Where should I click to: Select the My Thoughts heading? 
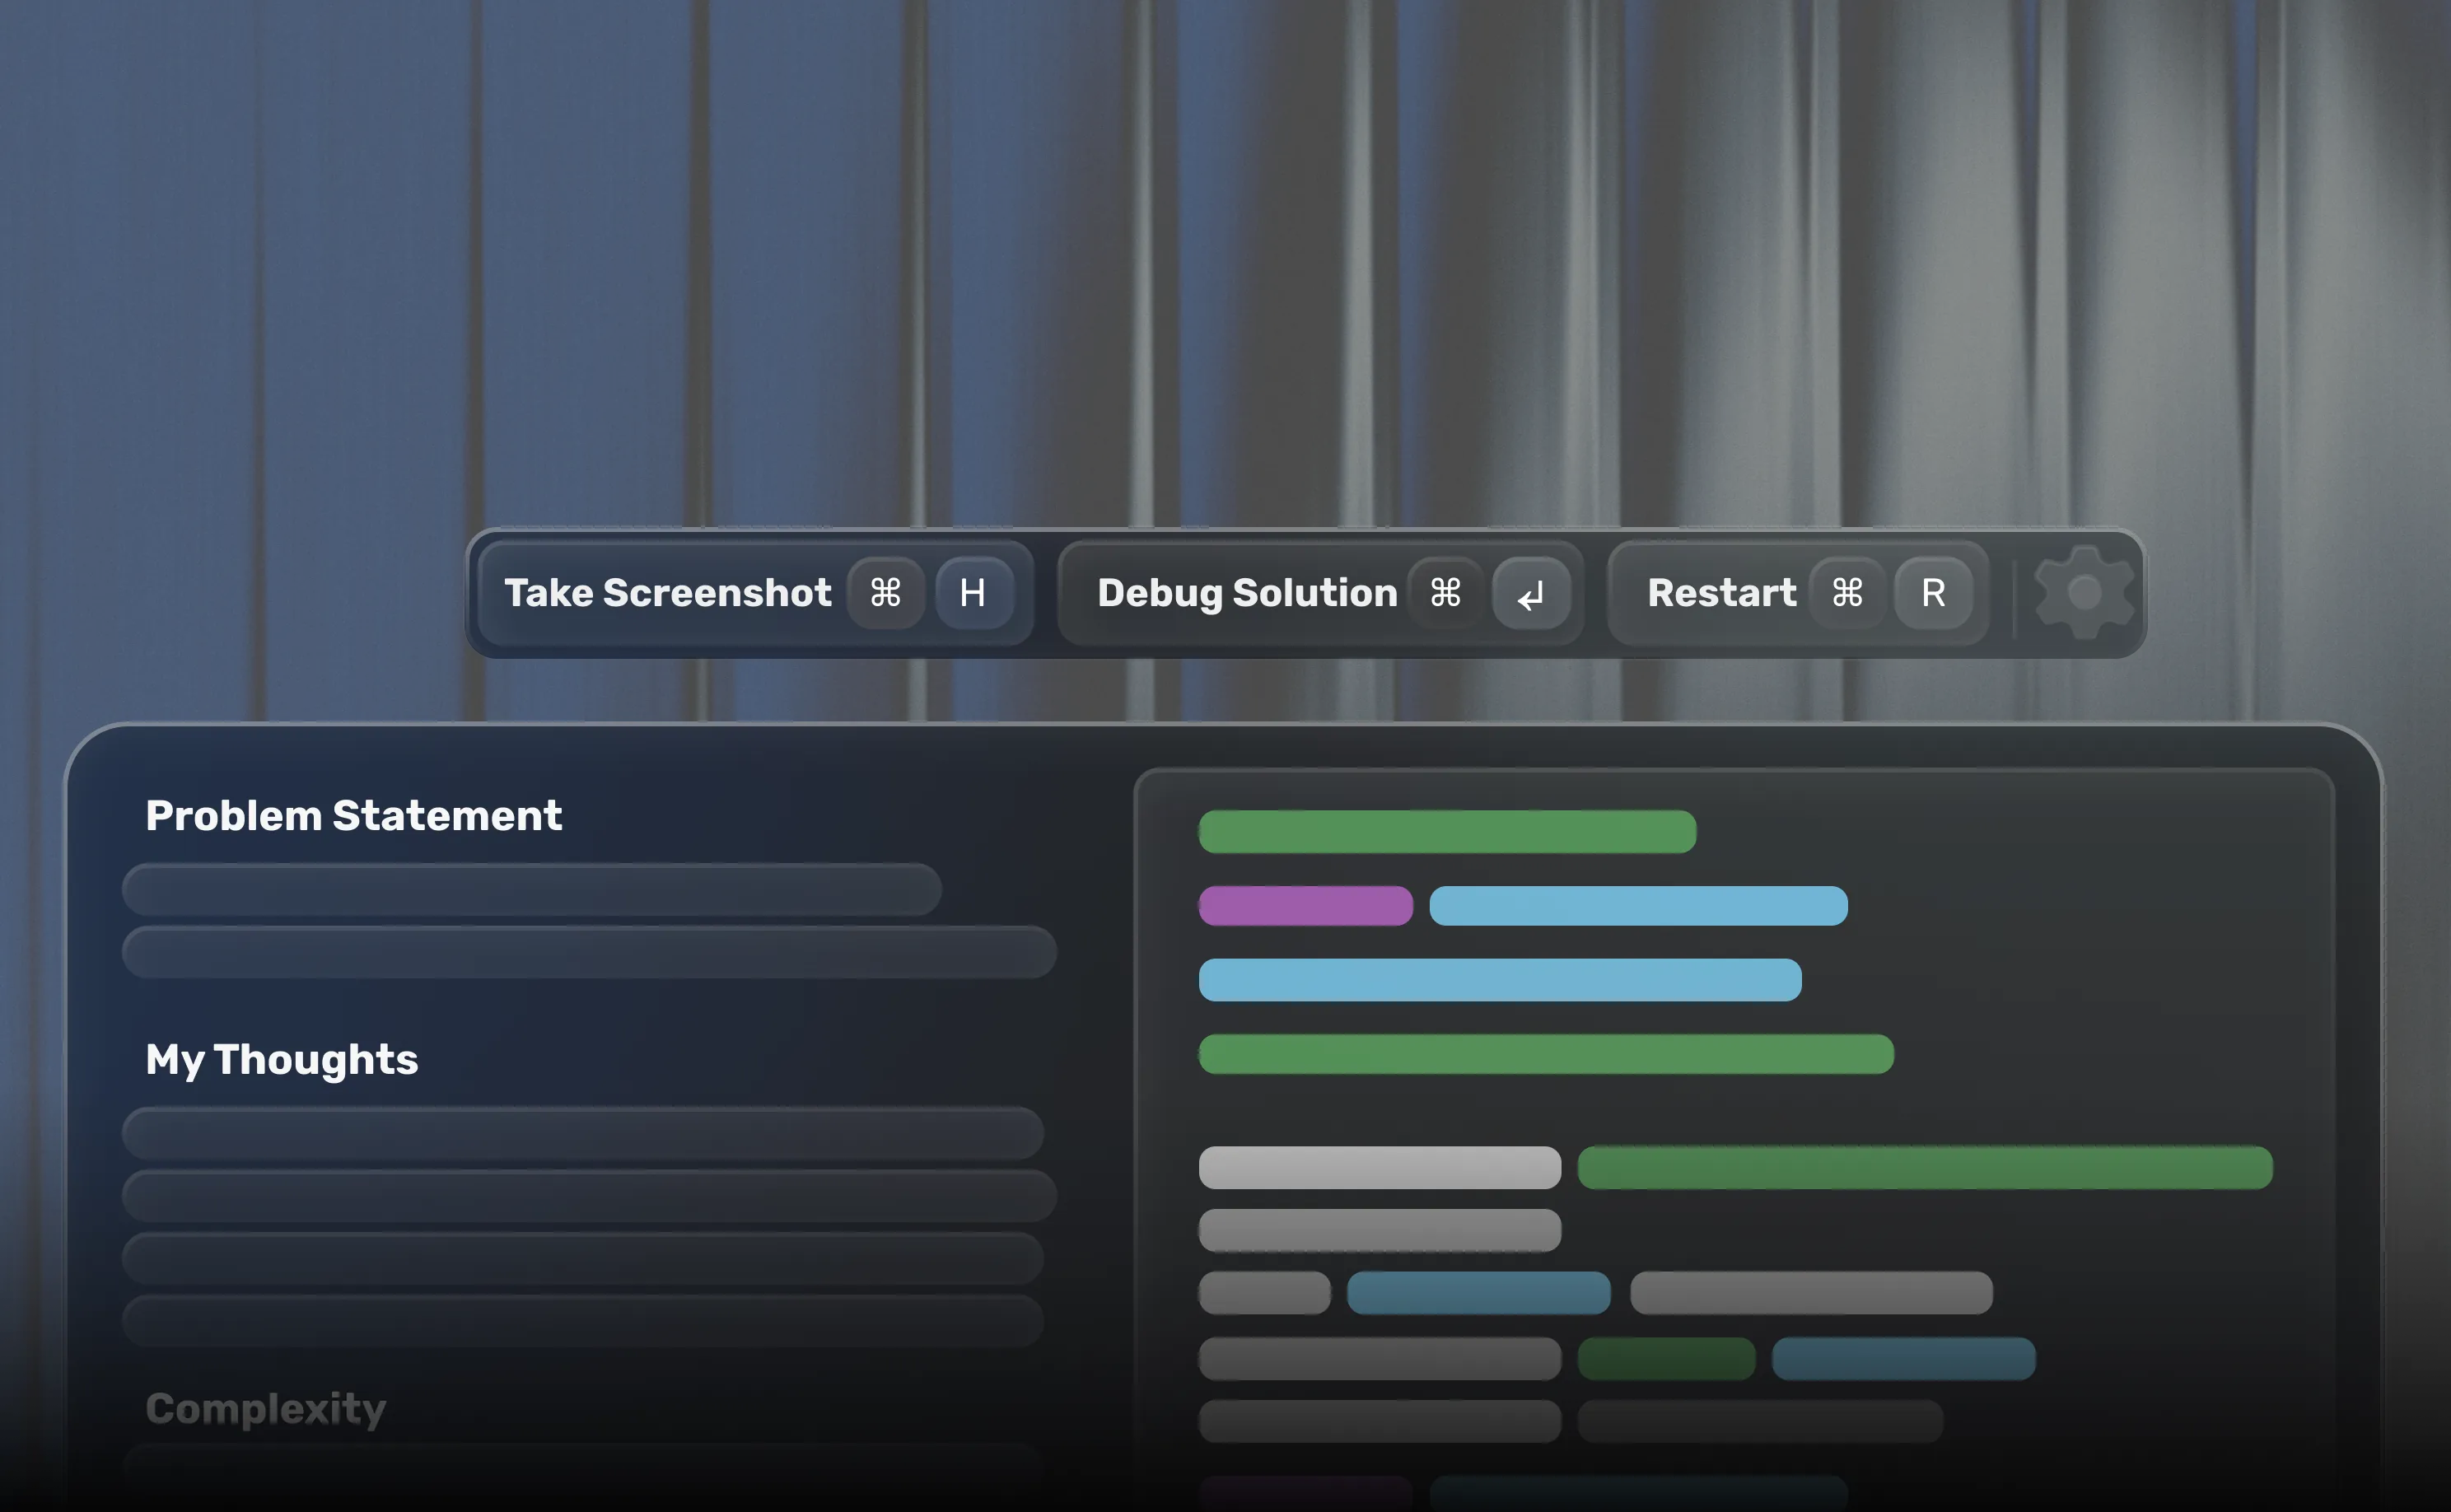point(282,1060)
